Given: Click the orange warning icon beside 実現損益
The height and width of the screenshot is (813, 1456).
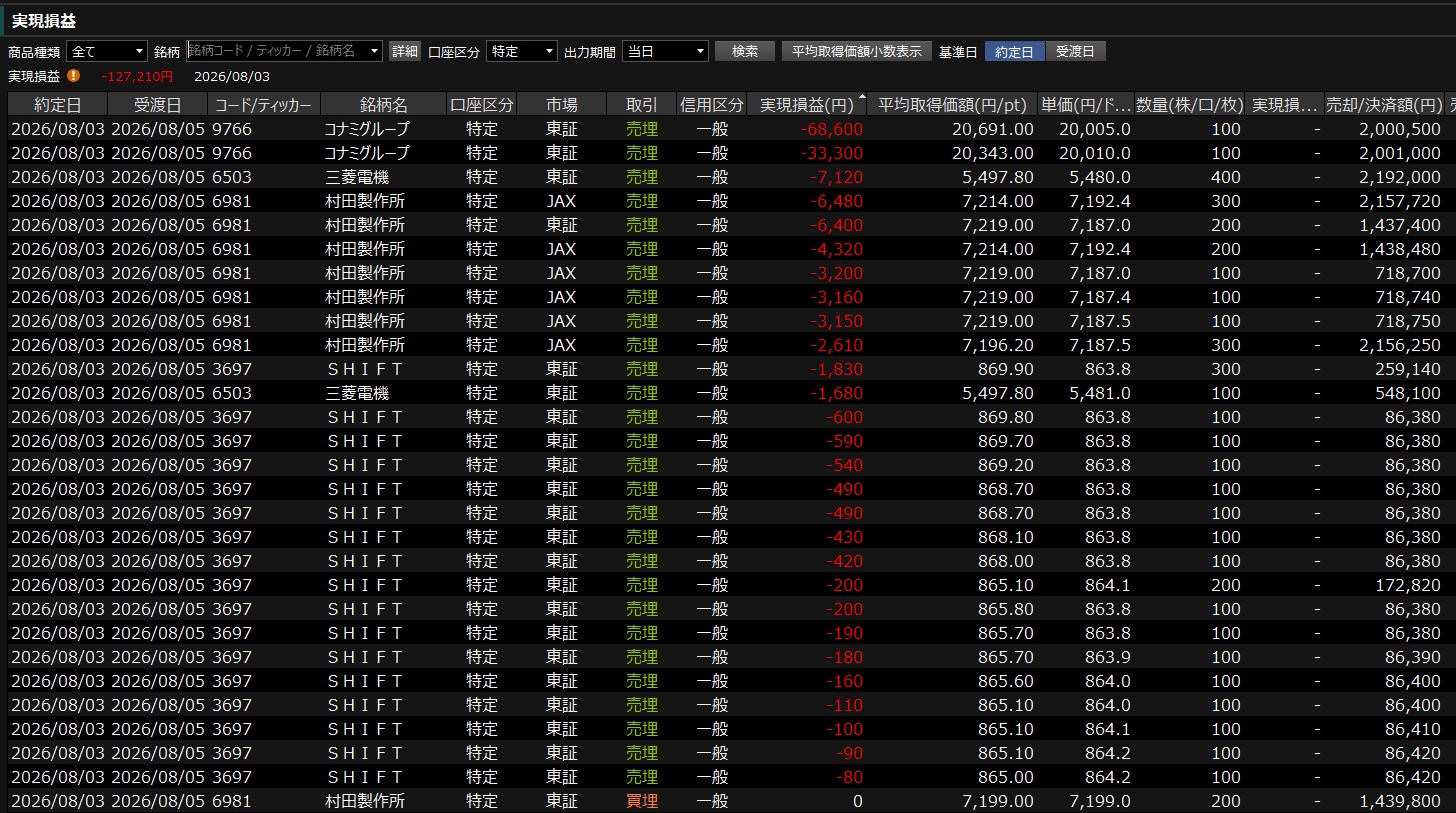Looking at the screenshot, I should click(74, 75).
